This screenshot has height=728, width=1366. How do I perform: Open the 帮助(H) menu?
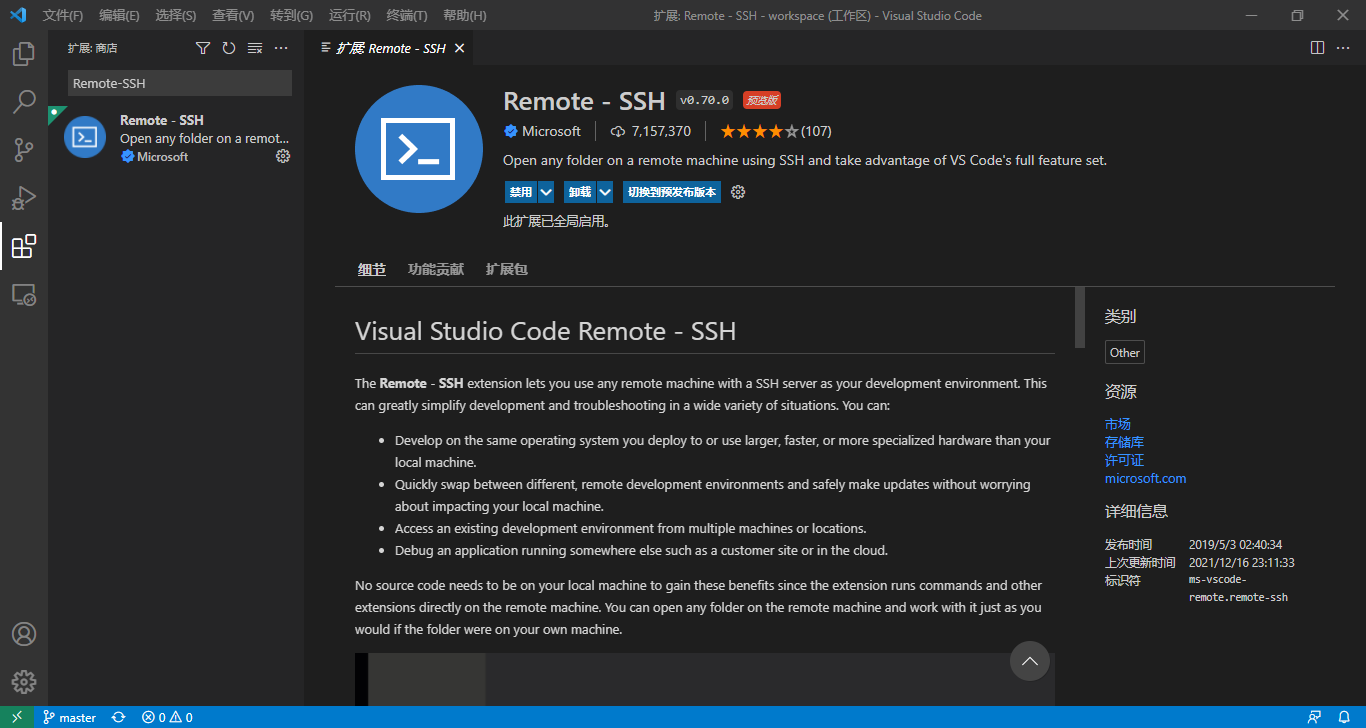464,15
